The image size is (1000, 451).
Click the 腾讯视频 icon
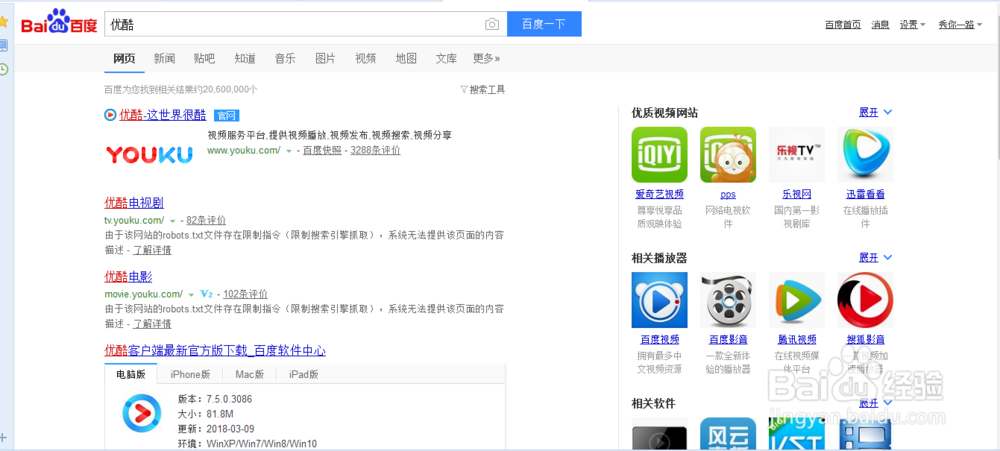tap(797, 300)
